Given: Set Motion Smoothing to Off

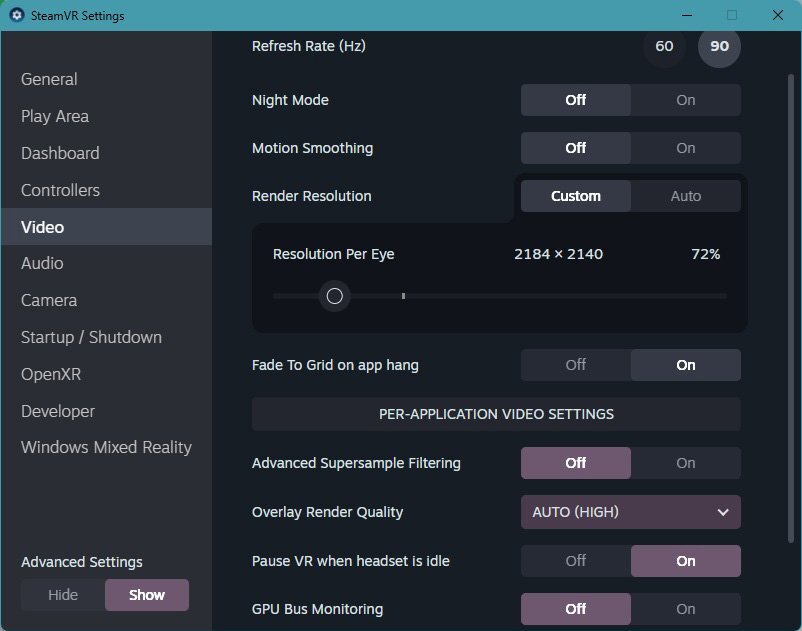Looking at the screenshot, I should (x=575, y=148).
